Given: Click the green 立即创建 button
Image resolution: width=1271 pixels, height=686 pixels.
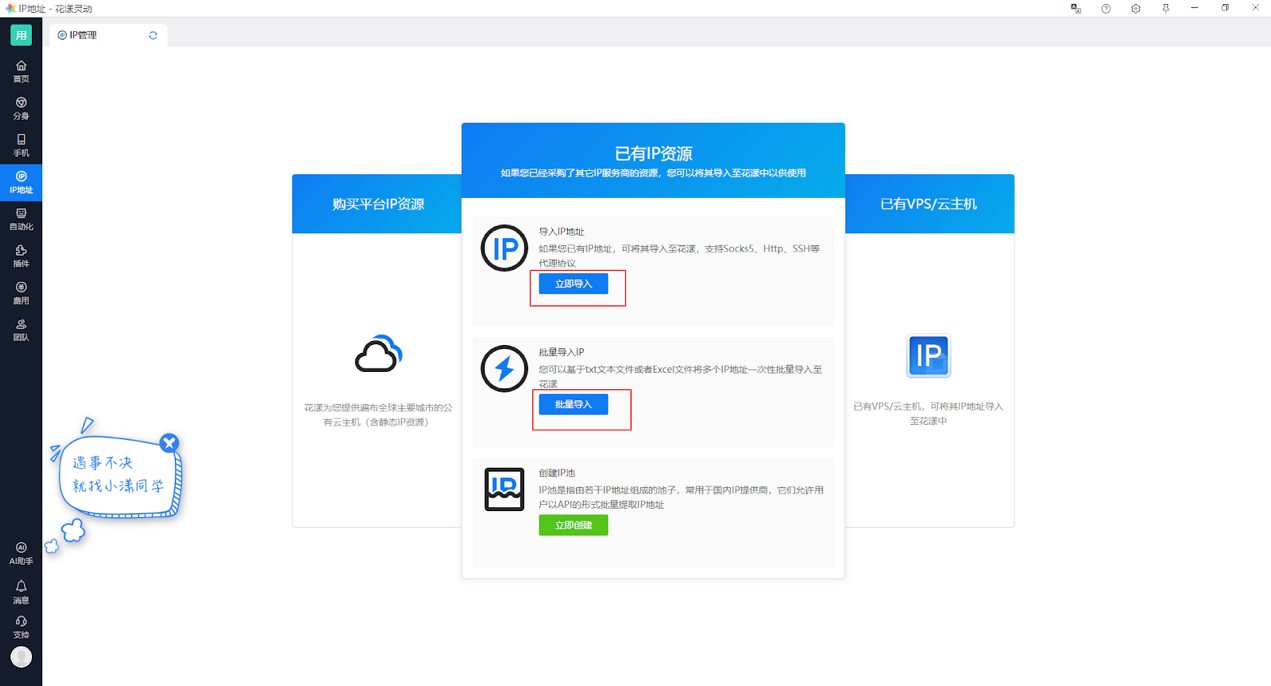Looking at the screenshot, I should (x=573, y=525).
